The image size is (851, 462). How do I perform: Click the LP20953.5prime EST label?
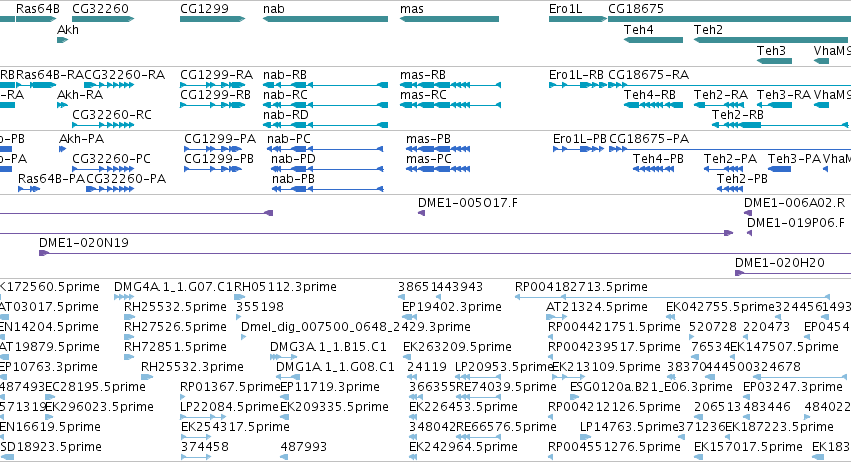coord(503,367)
